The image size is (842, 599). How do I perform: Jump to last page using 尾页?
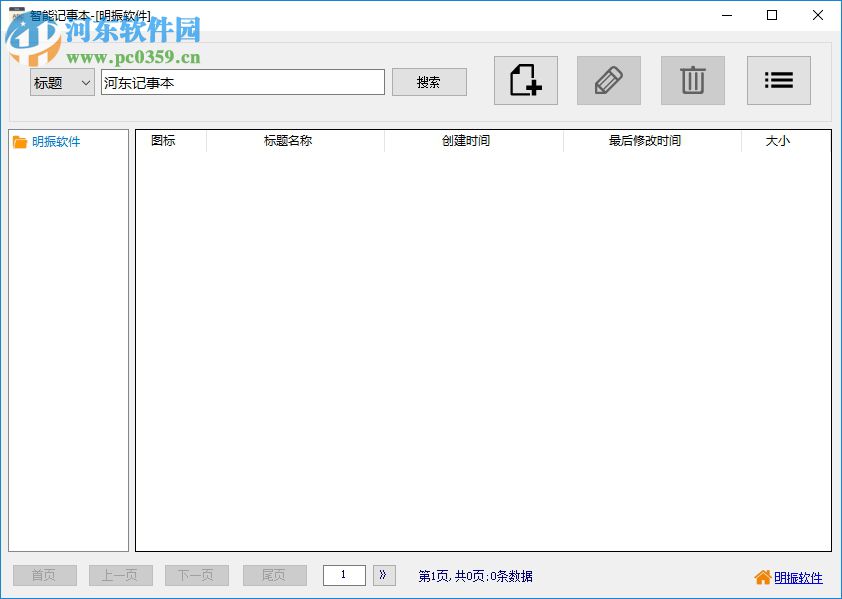point(274,575)
